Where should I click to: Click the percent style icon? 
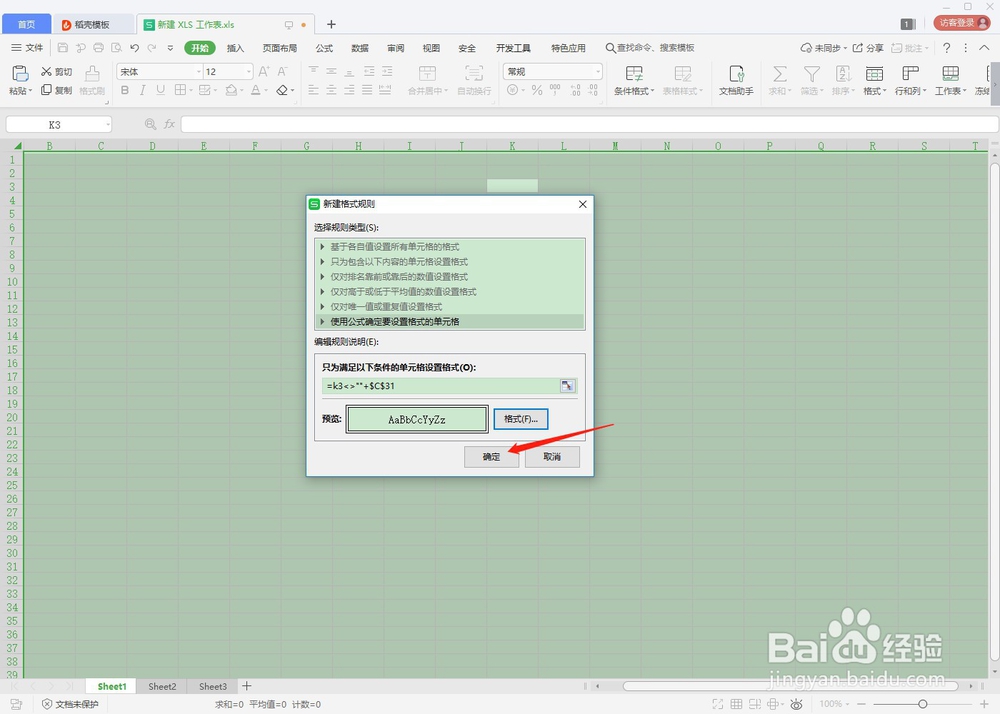tap(537, 91)
